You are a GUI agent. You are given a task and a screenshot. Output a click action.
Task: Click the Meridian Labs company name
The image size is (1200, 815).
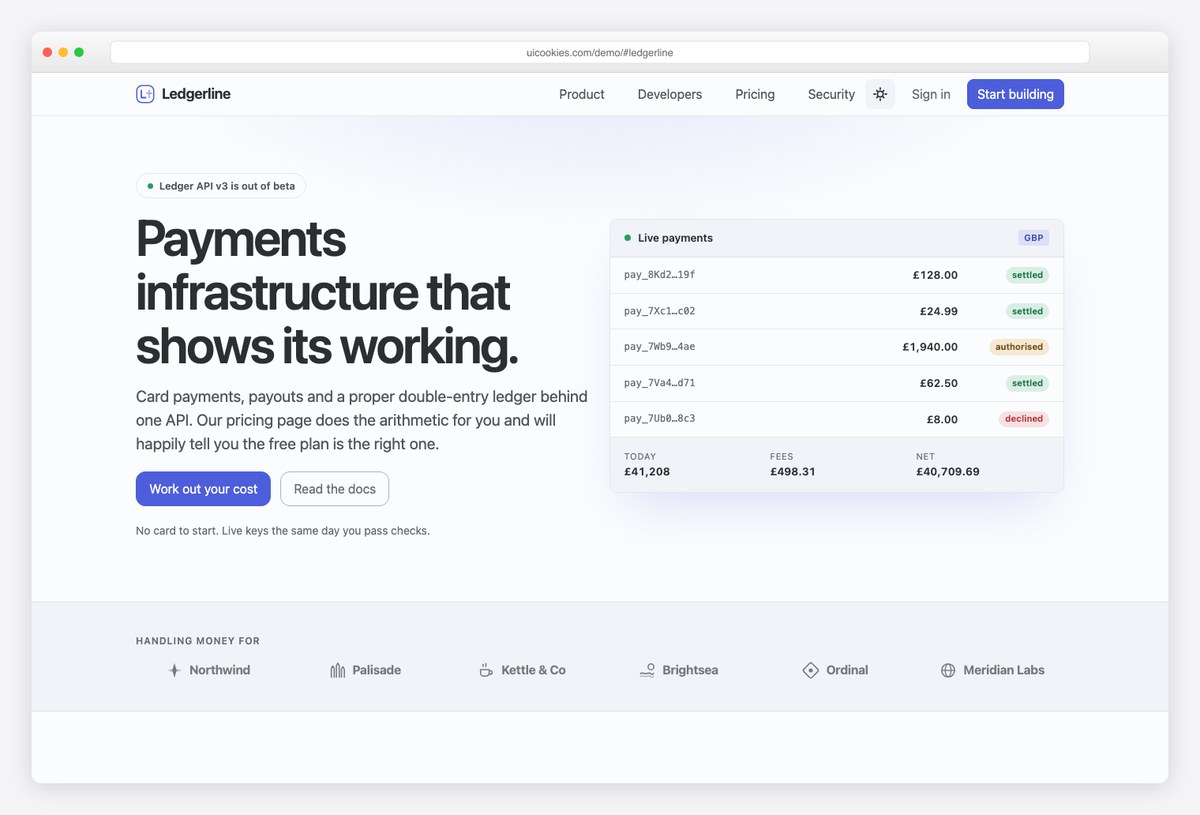click(1004, 670)
